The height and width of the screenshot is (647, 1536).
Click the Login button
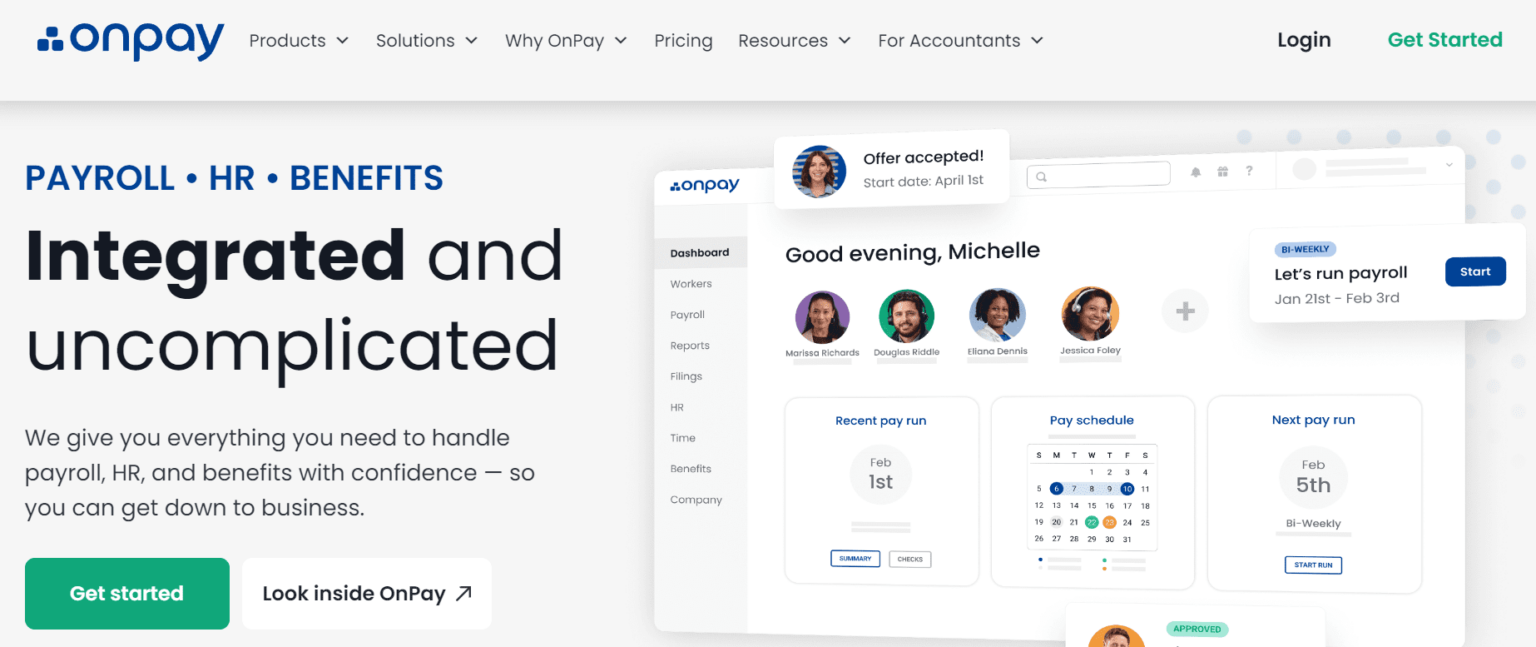[x=1303, y=40]
